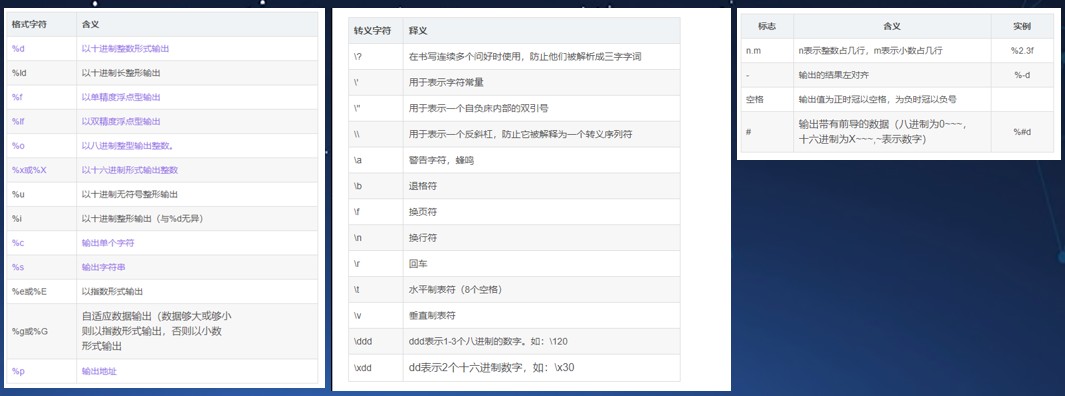Click the 标志 column header
This screenshot has width=1065, height=396.
pyautogui.click(x=767, y=26)
